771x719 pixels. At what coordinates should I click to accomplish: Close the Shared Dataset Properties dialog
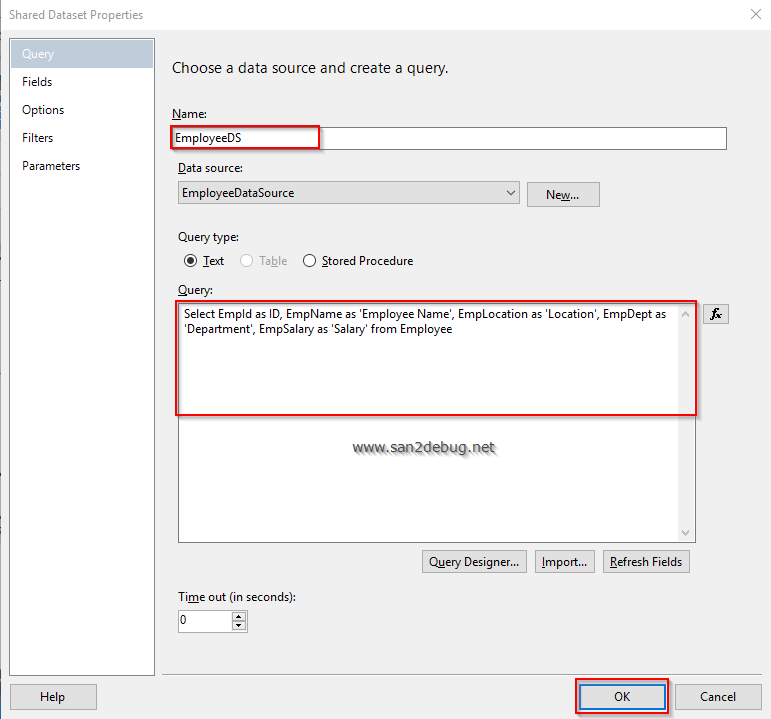(754, 15)
